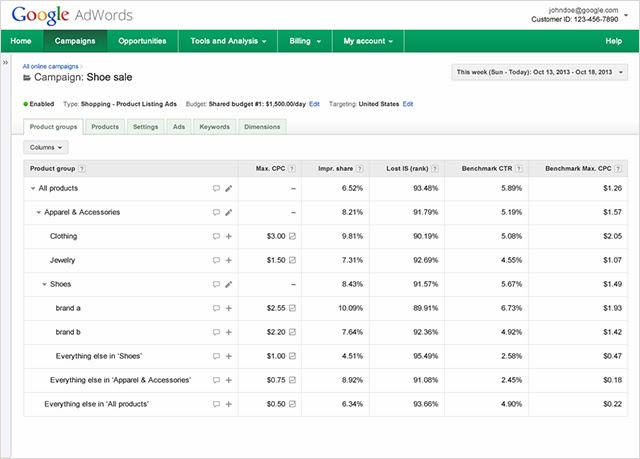Image resolution: width=640 pixels, height=459 pixels.
Task: Toggle bid checkbox icon beside $0.75 bid
Action: pyautogui.click(x=292, y=380)
